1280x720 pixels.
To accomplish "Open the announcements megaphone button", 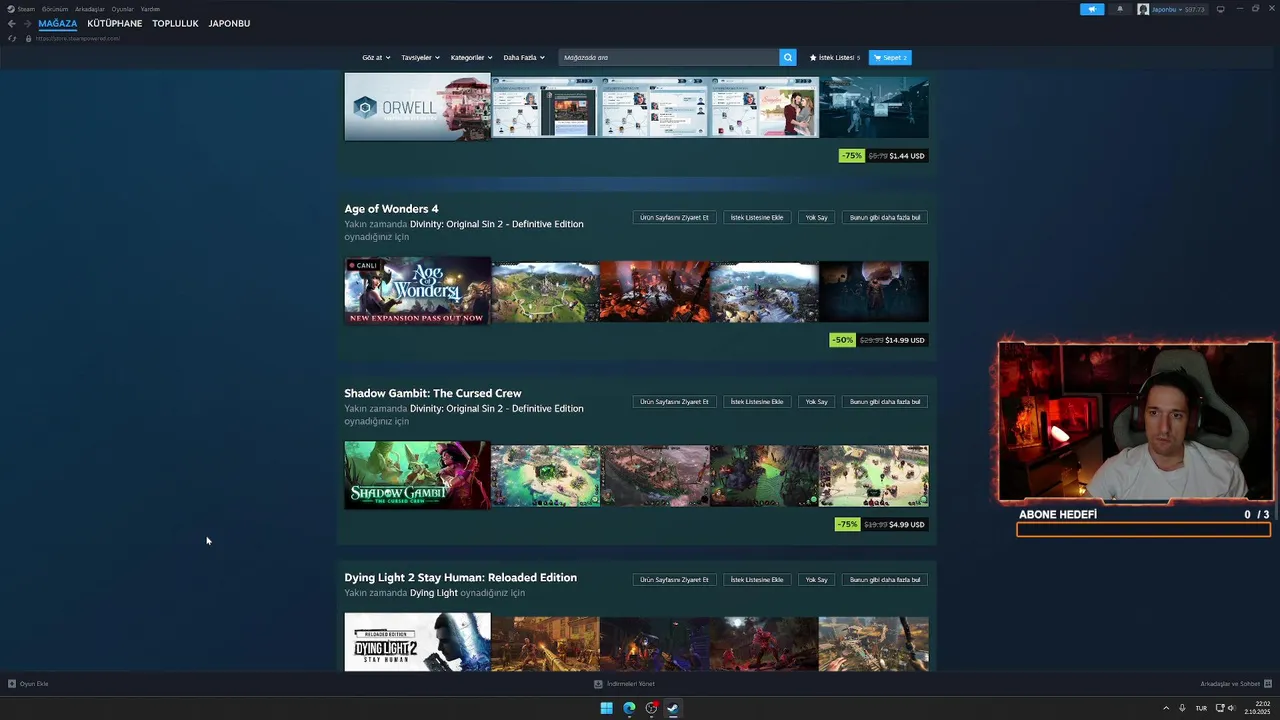I will [1092, 9].
